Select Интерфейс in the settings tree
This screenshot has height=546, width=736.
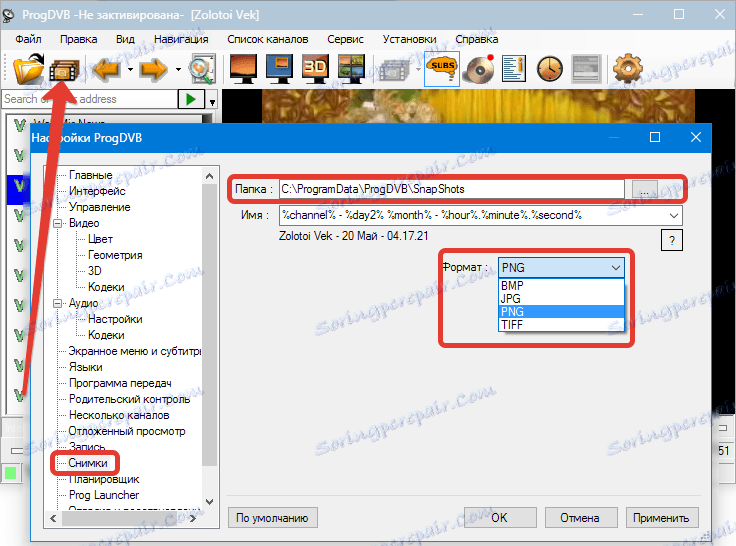[x=97, y=191]
